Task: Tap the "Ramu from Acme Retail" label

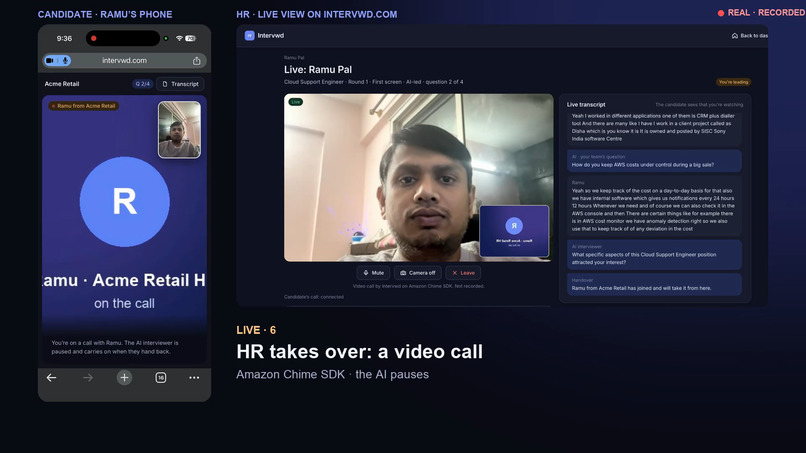Action: pos(83,106)
